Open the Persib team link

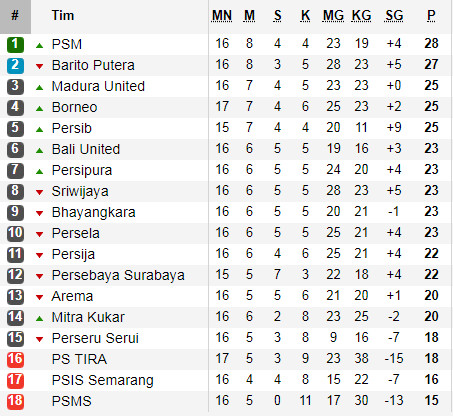click(72, 128)
